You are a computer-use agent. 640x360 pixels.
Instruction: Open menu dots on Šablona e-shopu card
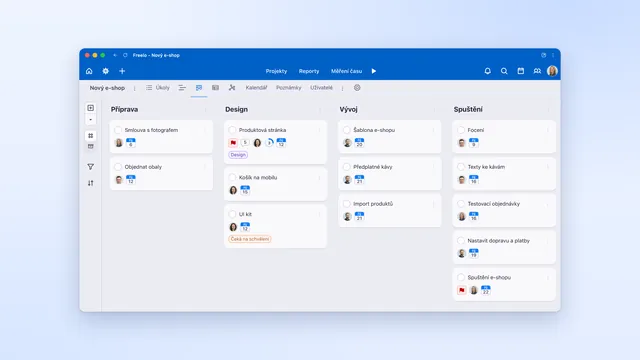point(433,130)
